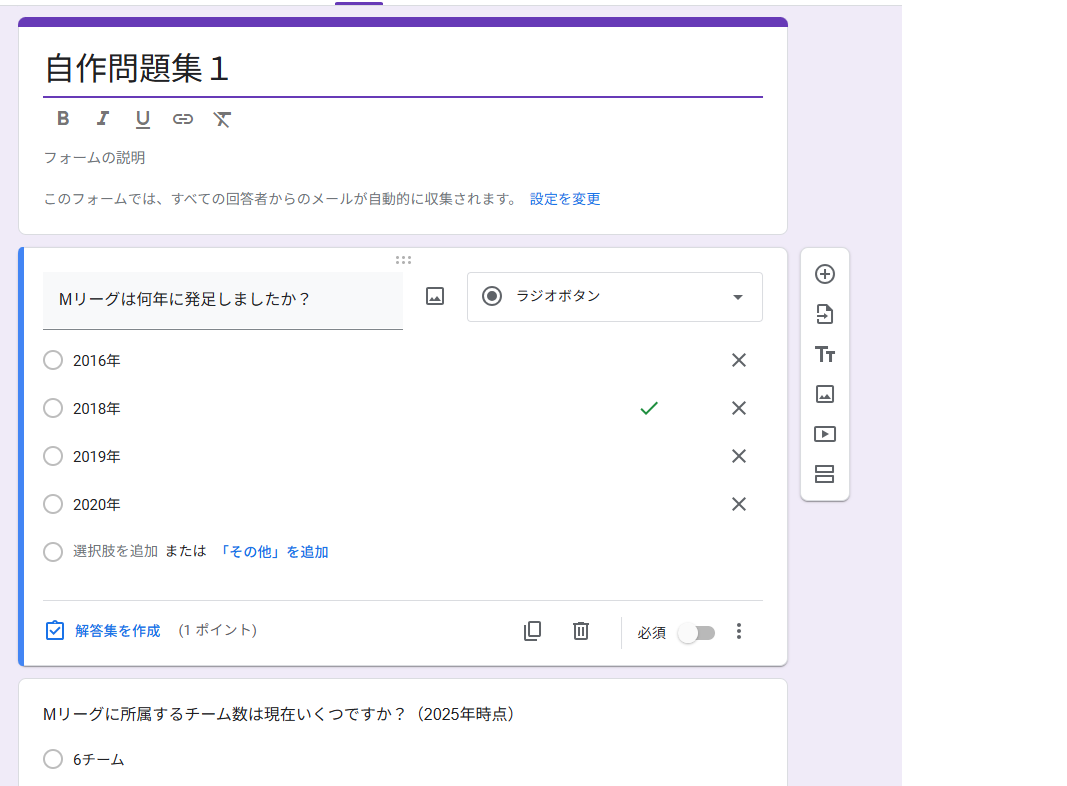Viewport: 1067px width, 786px height.
Task: Apply italic formatting to the form title
Action: [103, 118]
